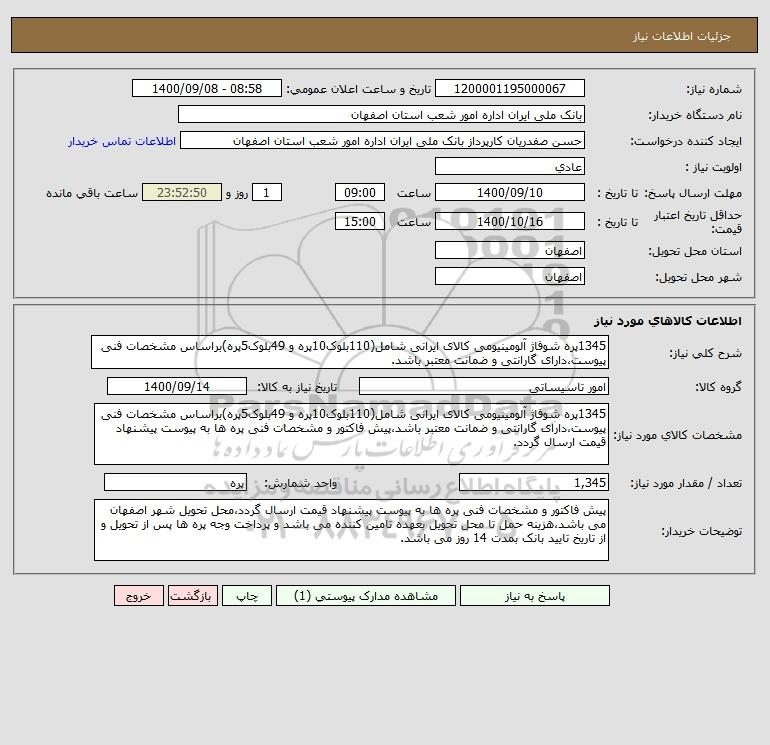
Task: Click the ساعت باقی مانده text
Action: pyautogui.click(x=92, y=193)
